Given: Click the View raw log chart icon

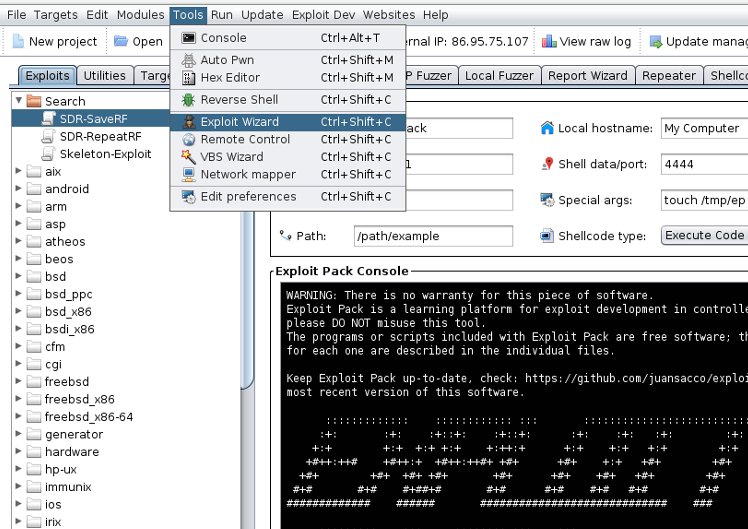Looking at the screenshot, I should pyautogui.click(x=549, y=41).
